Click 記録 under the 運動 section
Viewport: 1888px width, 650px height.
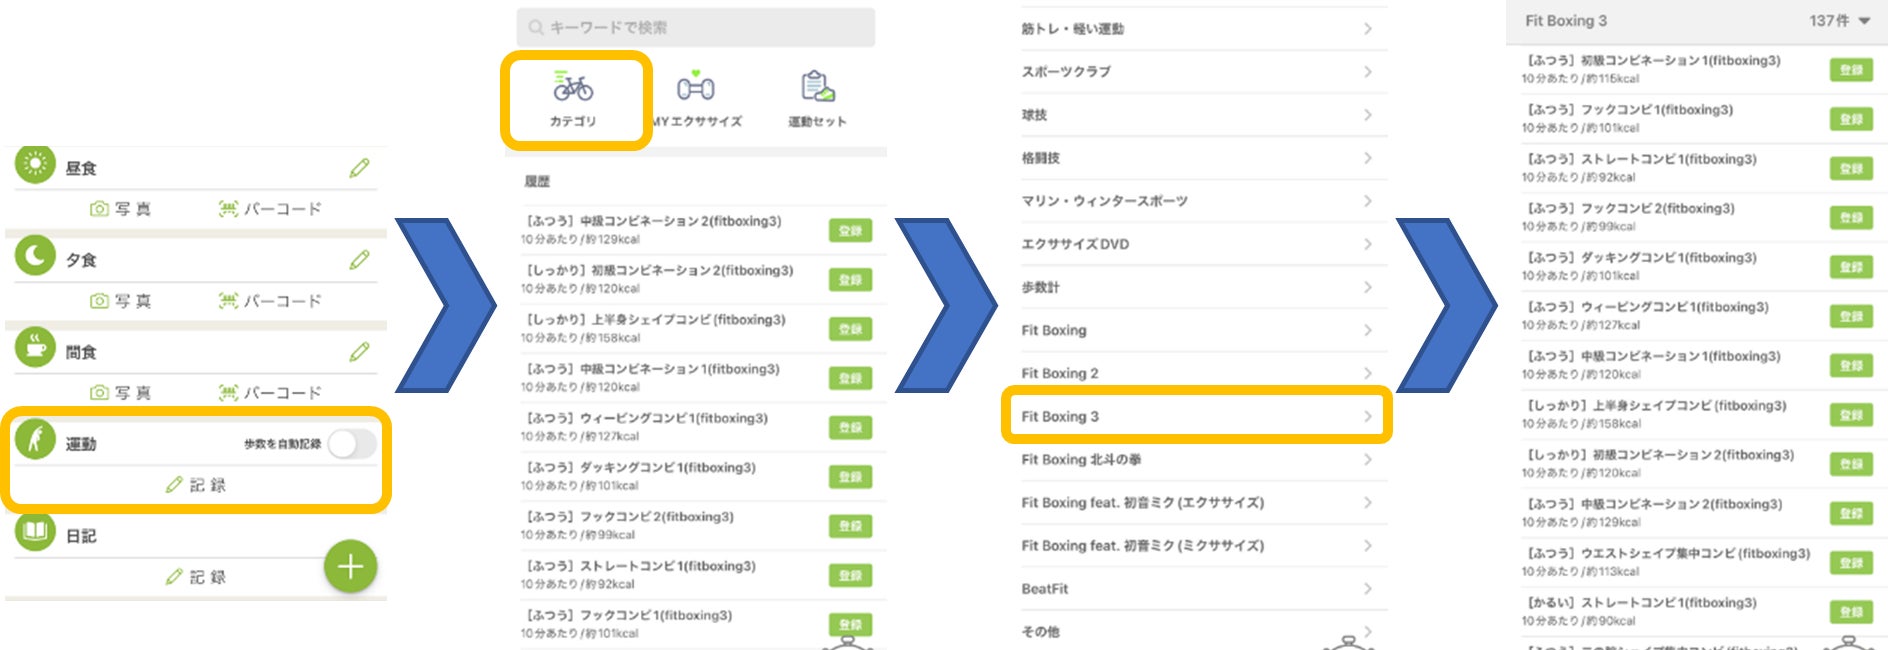click(196, 485)
